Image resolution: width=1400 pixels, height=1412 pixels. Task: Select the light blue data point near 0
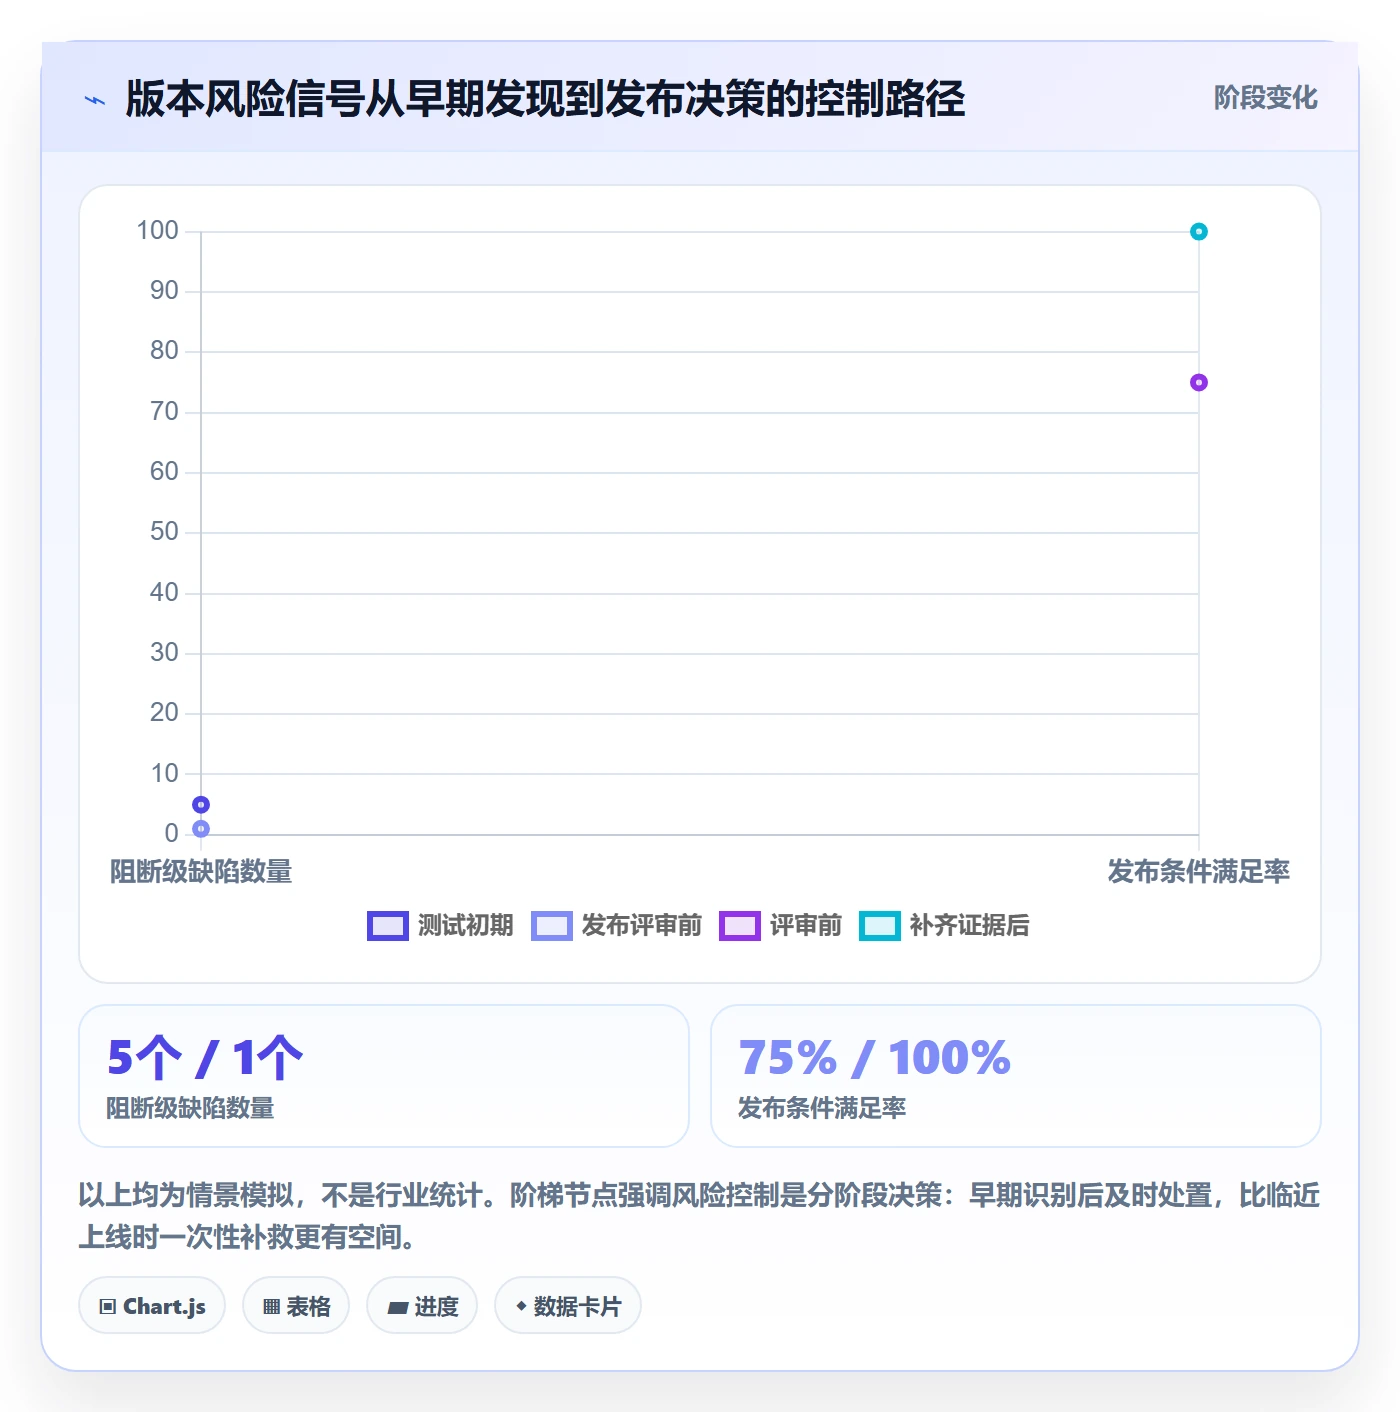click(x=201, y=829)
